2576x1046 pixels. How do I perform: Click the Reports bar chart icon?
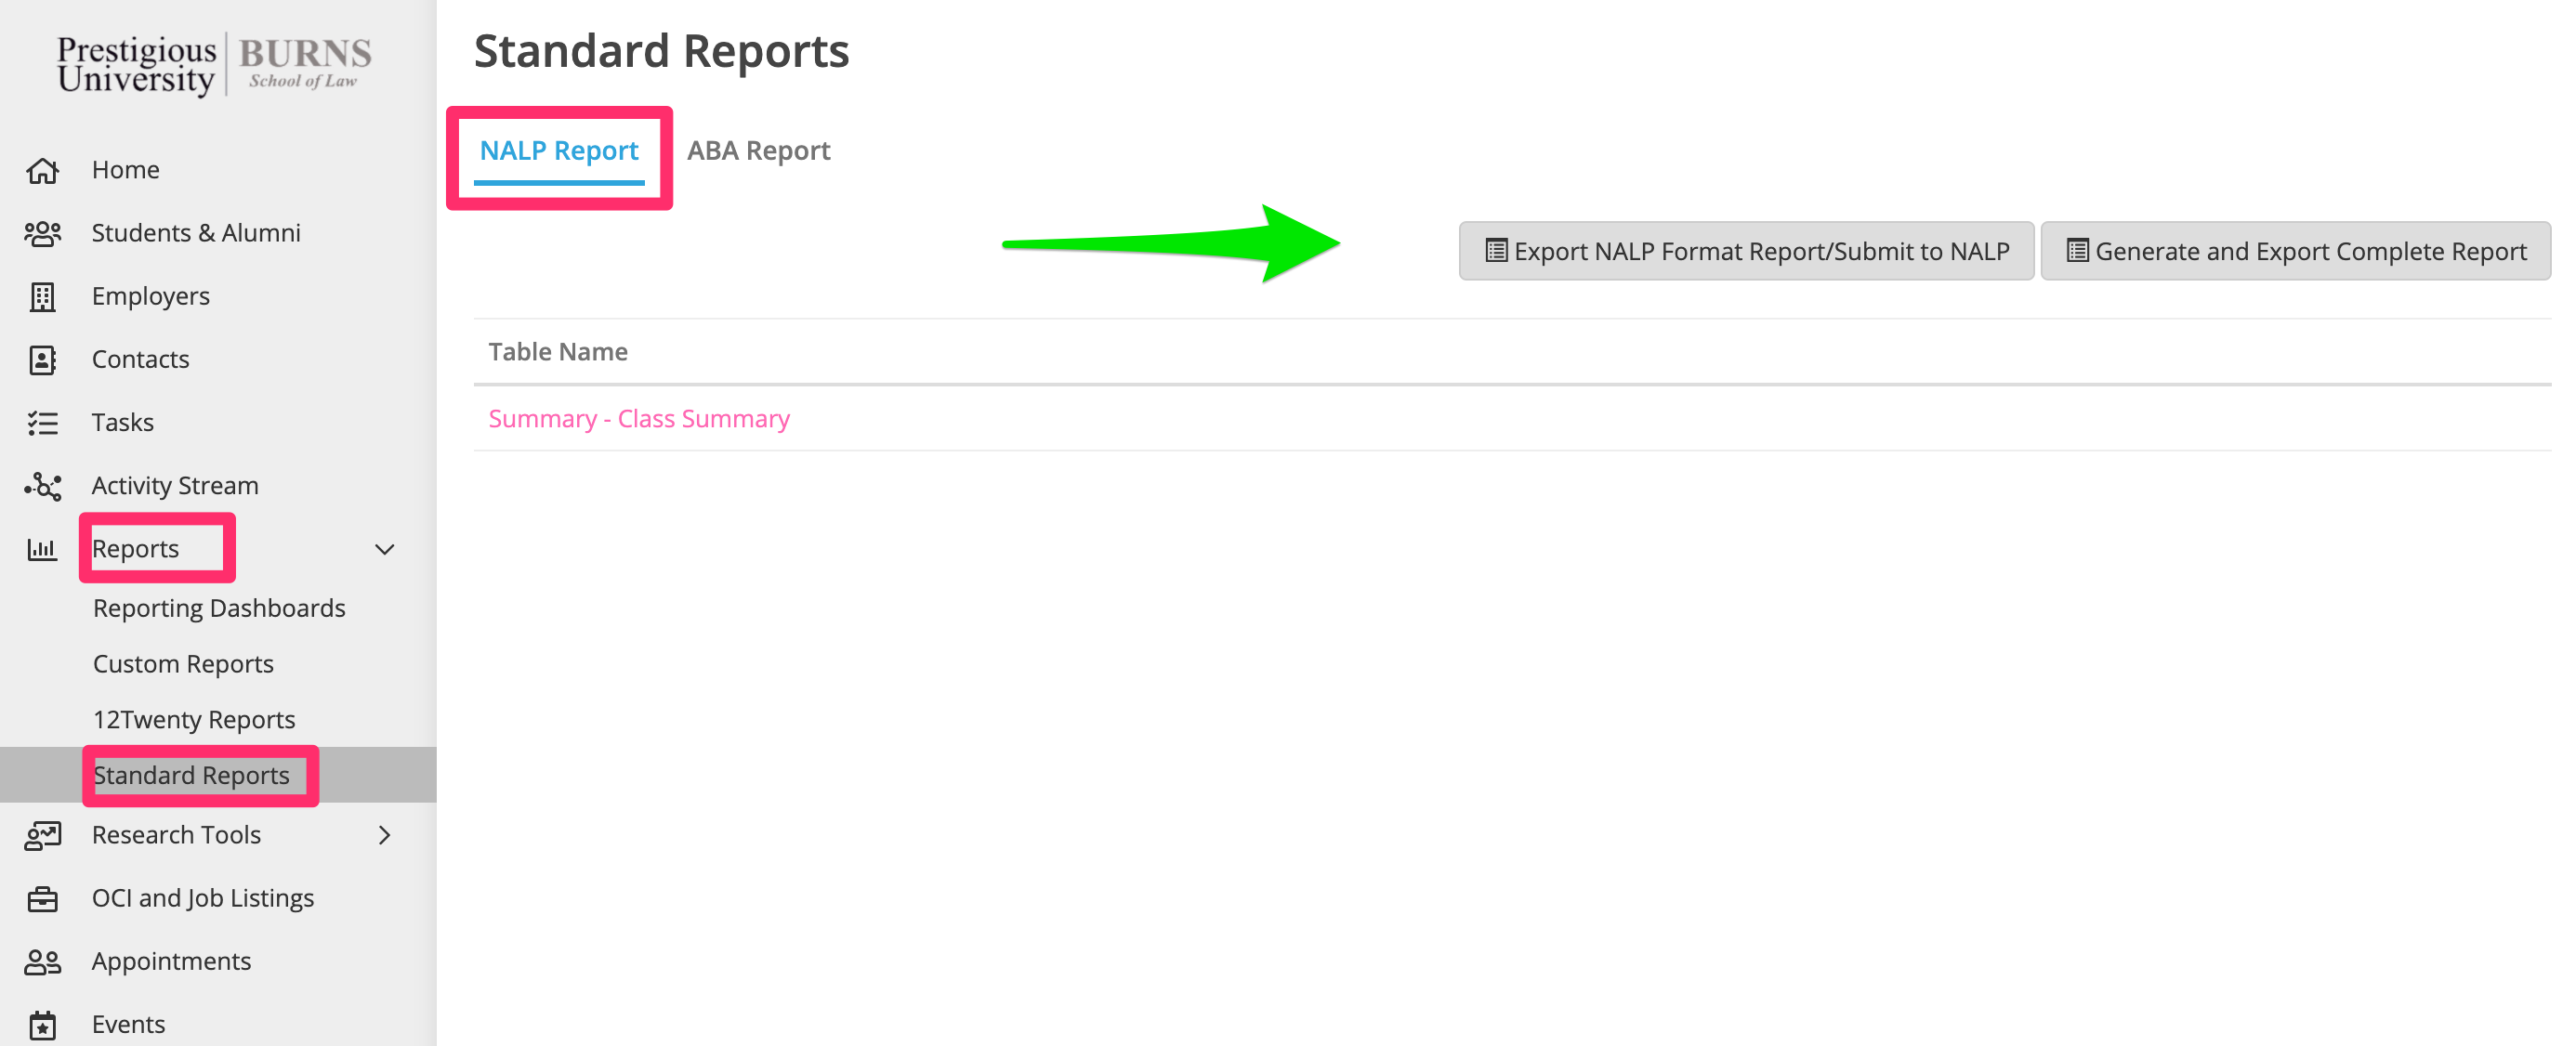point(42,549)
